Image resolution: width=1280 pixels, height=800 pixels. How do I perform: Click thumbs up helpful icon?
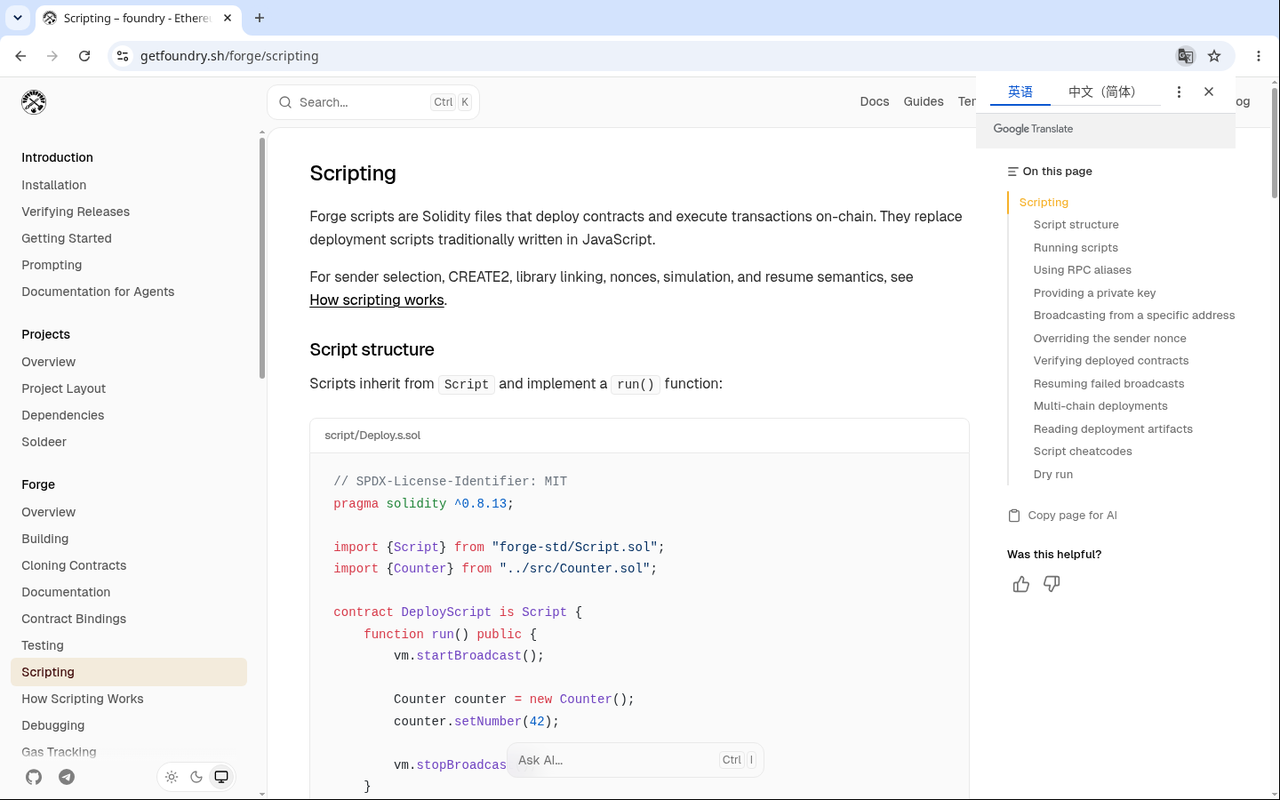[x=1021, y=584]
